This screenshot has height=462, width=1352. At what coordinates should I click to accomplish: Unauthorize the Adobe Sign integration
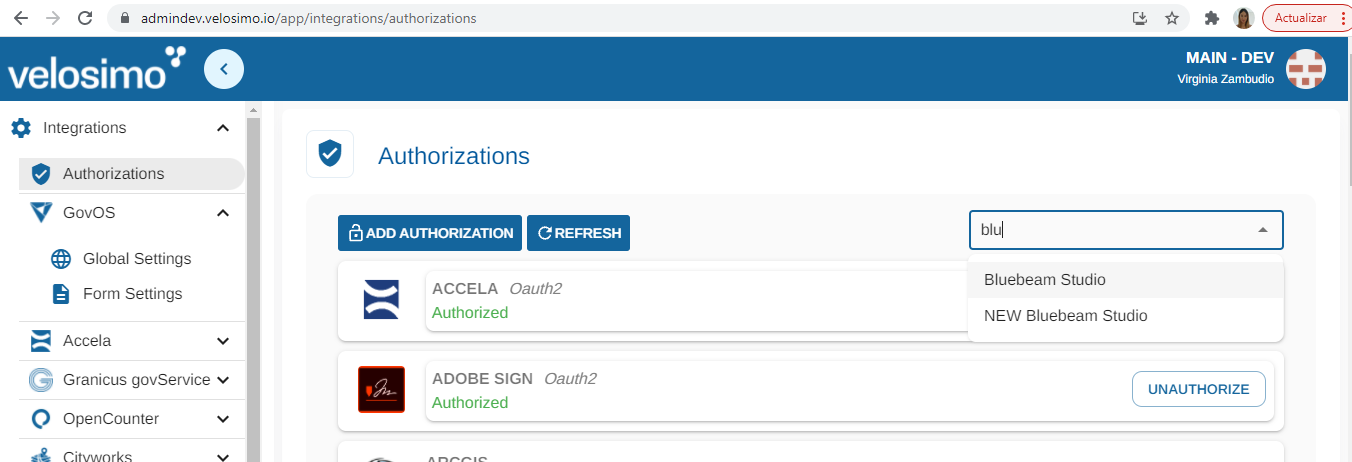click(1199, 389)
